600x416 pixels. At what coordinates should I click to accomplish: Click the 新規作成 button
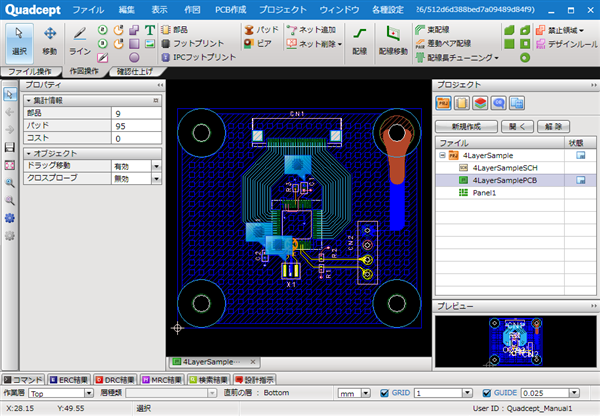point(466,126)
